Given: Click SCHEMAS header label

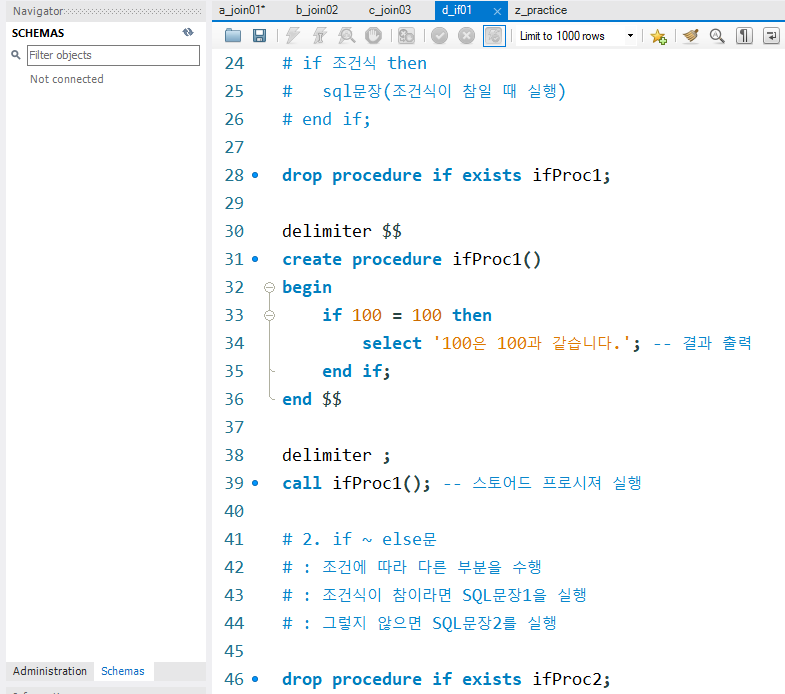Looking at the screenshot, I should click(x=38, y=33).
